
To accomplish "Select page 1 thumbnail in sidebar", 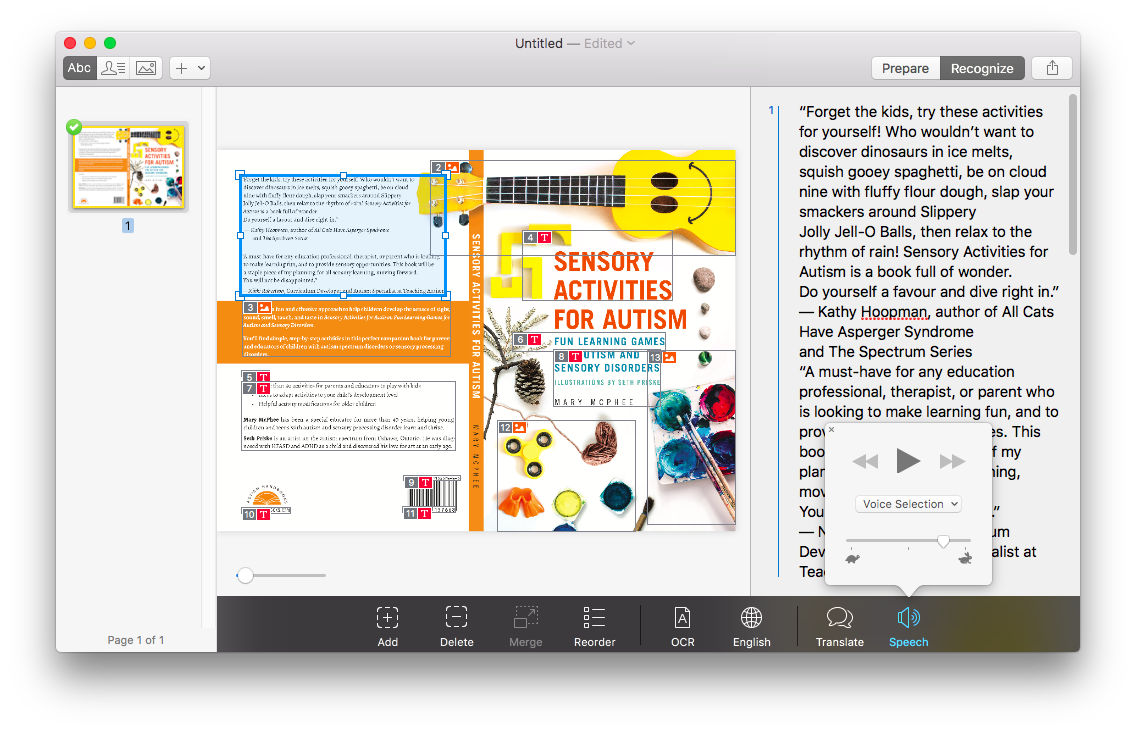I will point(127,167).
